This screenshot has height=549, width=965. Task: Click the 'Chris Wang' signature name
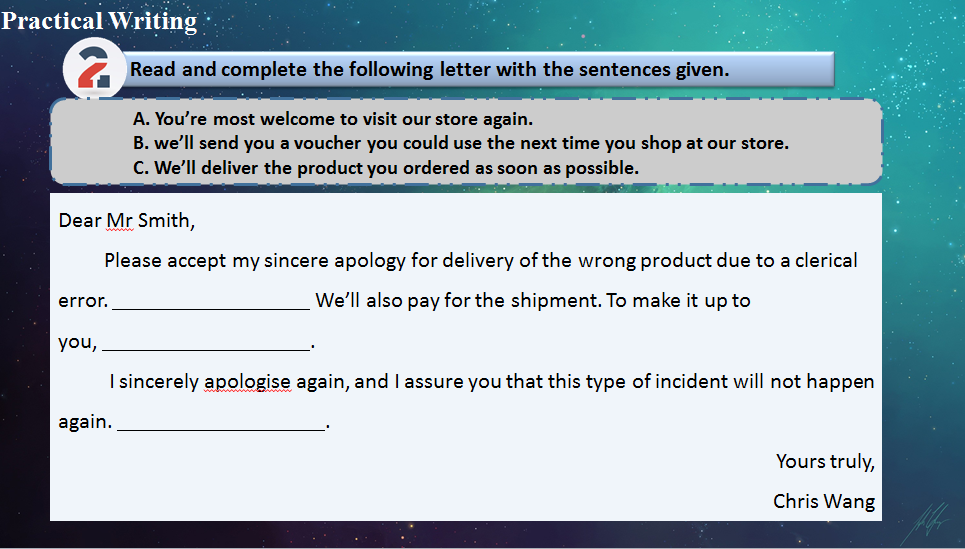click(x=824, y=501)
